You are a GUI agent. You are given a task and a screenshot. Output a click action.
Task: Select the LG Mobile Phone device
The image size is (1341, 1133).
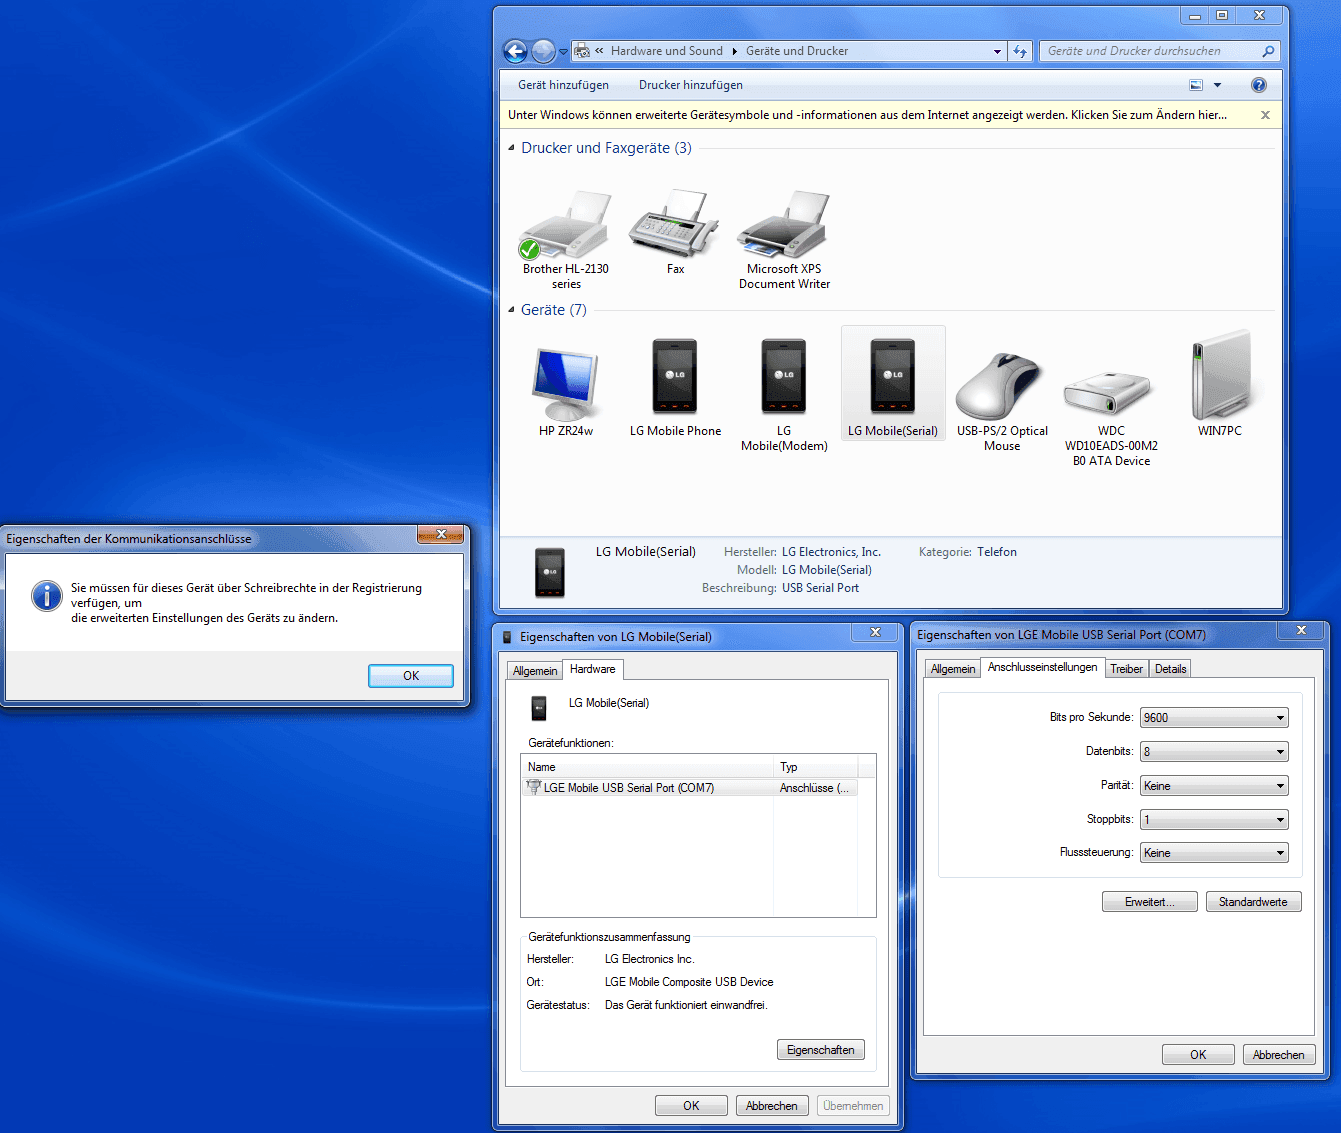pyautogui.click(x=675, y=387)
